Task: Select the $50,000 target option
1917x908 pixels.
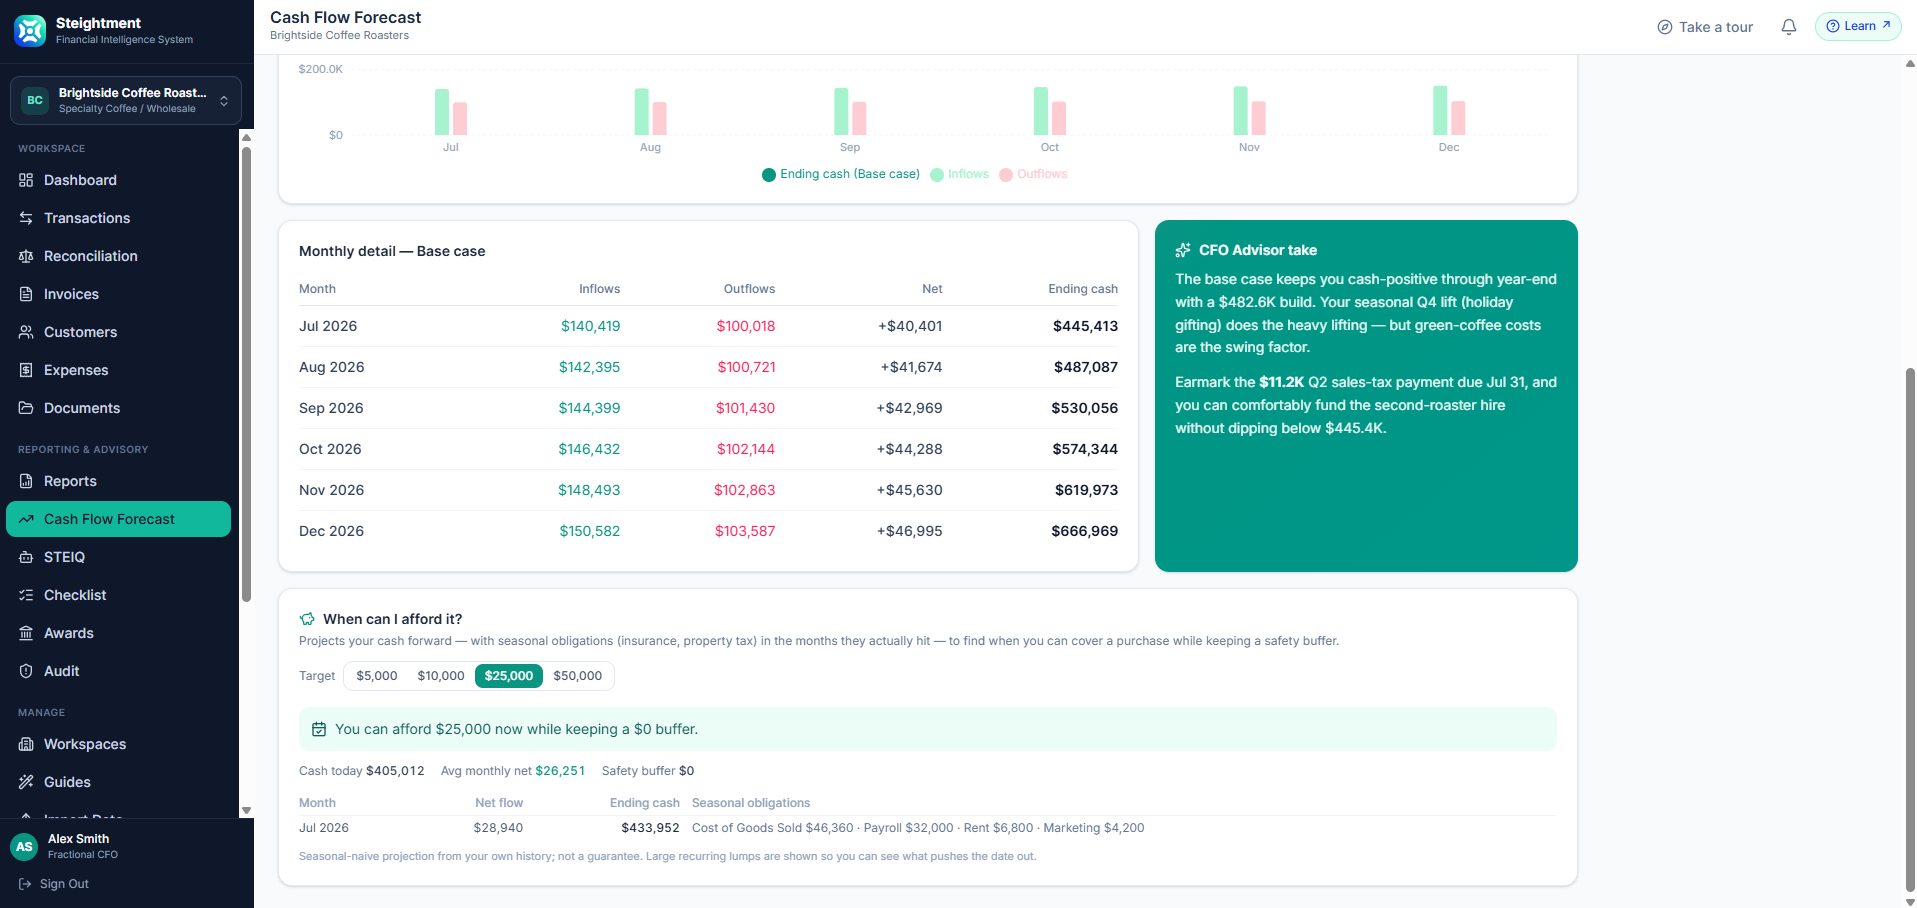Action: [578, 676]
